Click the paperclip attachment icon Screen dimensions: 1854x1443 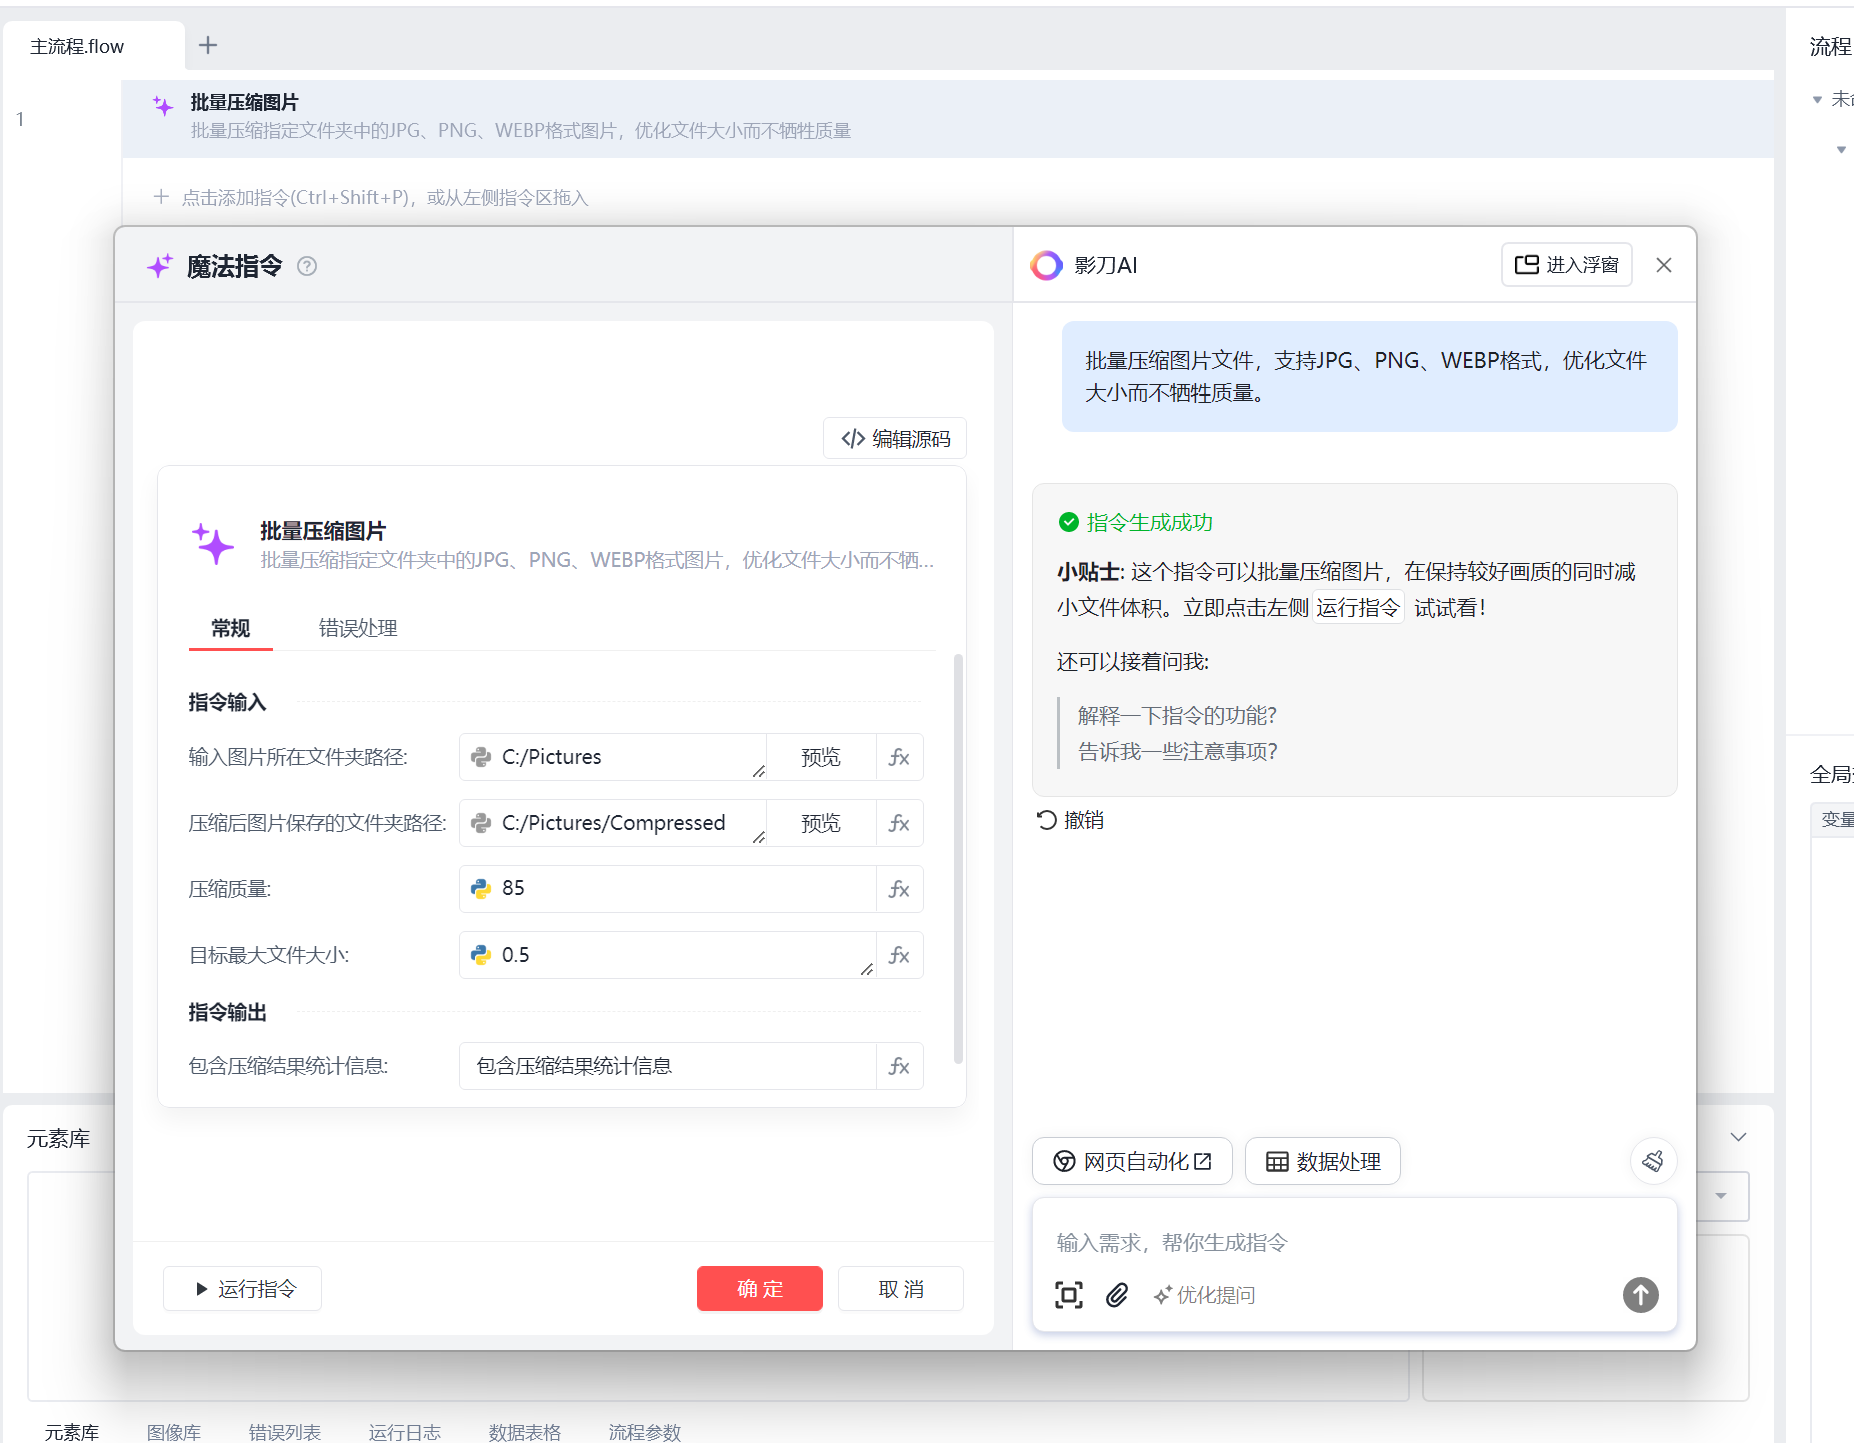(x=1117, y=1295)
